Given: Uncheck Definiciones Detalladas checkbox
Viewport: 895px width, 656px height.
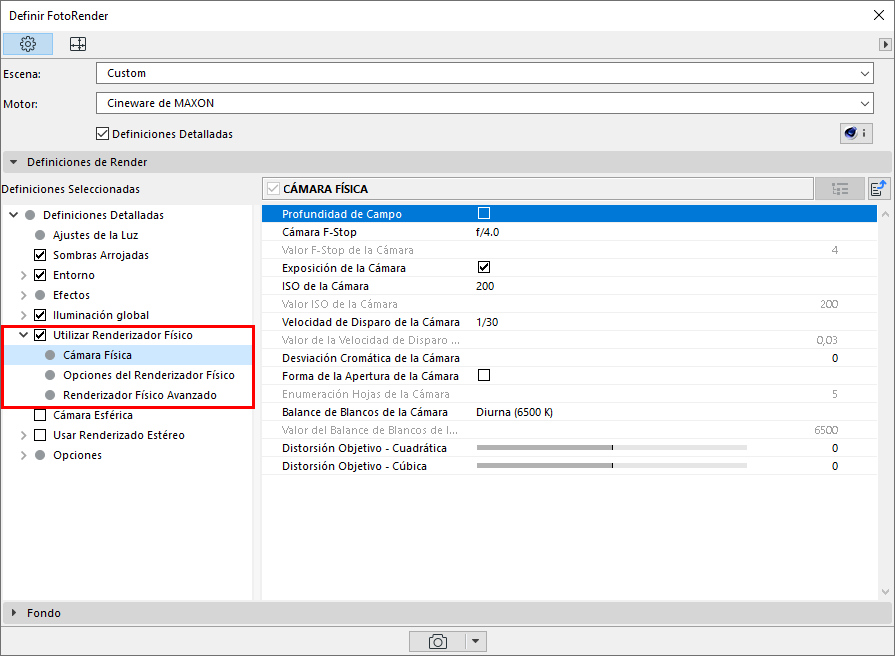Looking at the screenshot, I should 103,134.
